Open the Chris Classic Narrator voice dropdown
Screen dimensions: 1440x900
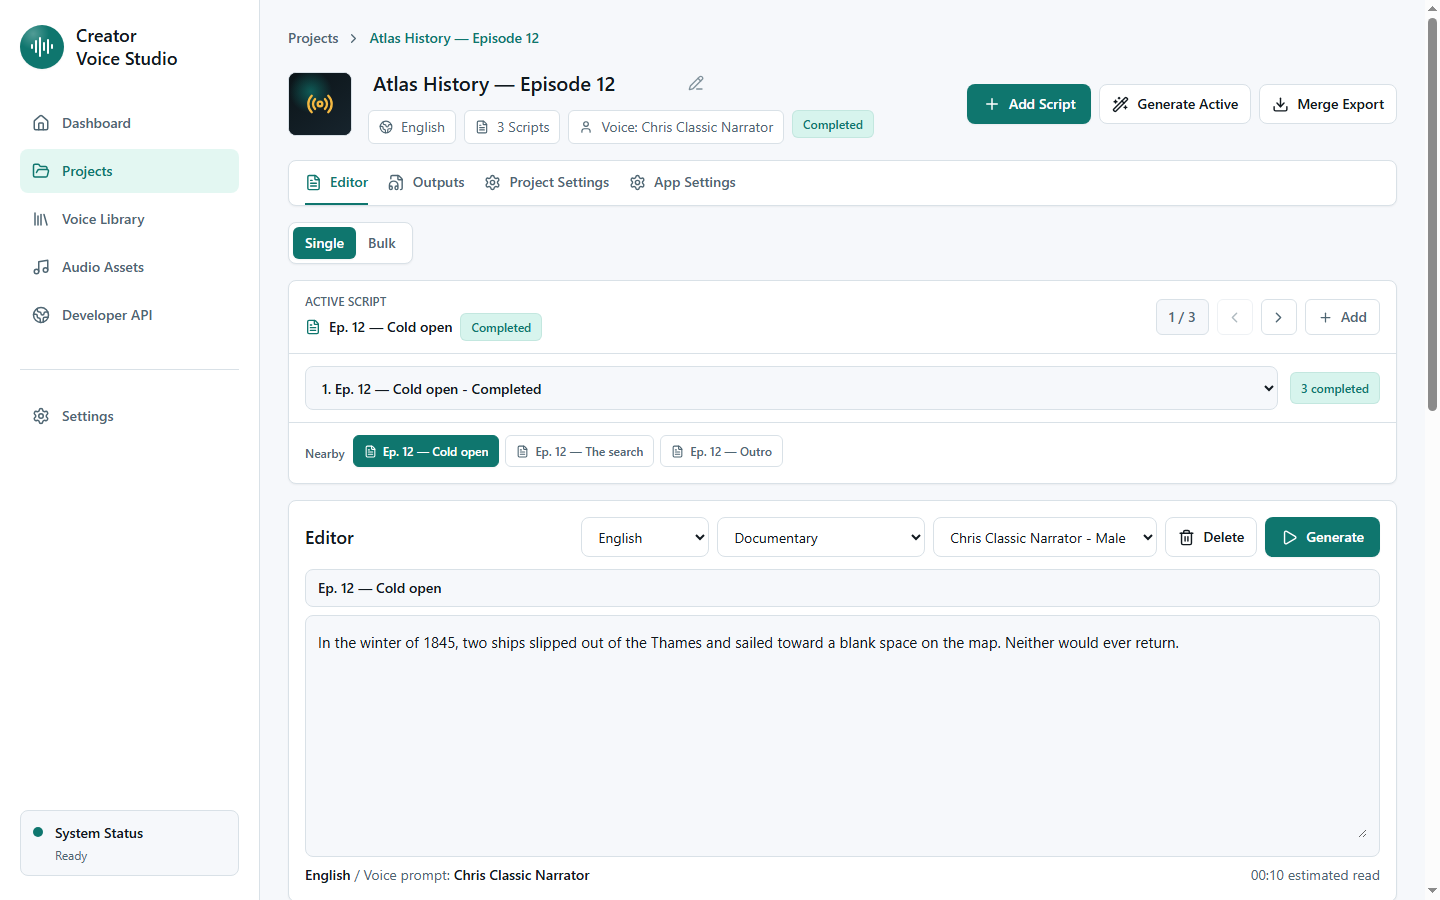(x=1045, y=538)
